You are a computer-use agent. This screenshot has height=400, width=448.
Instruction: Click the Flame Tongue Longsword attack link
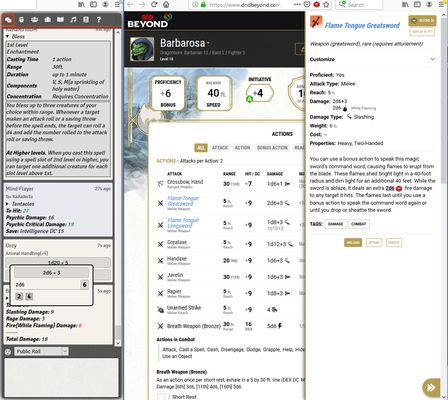pos(183,223)
